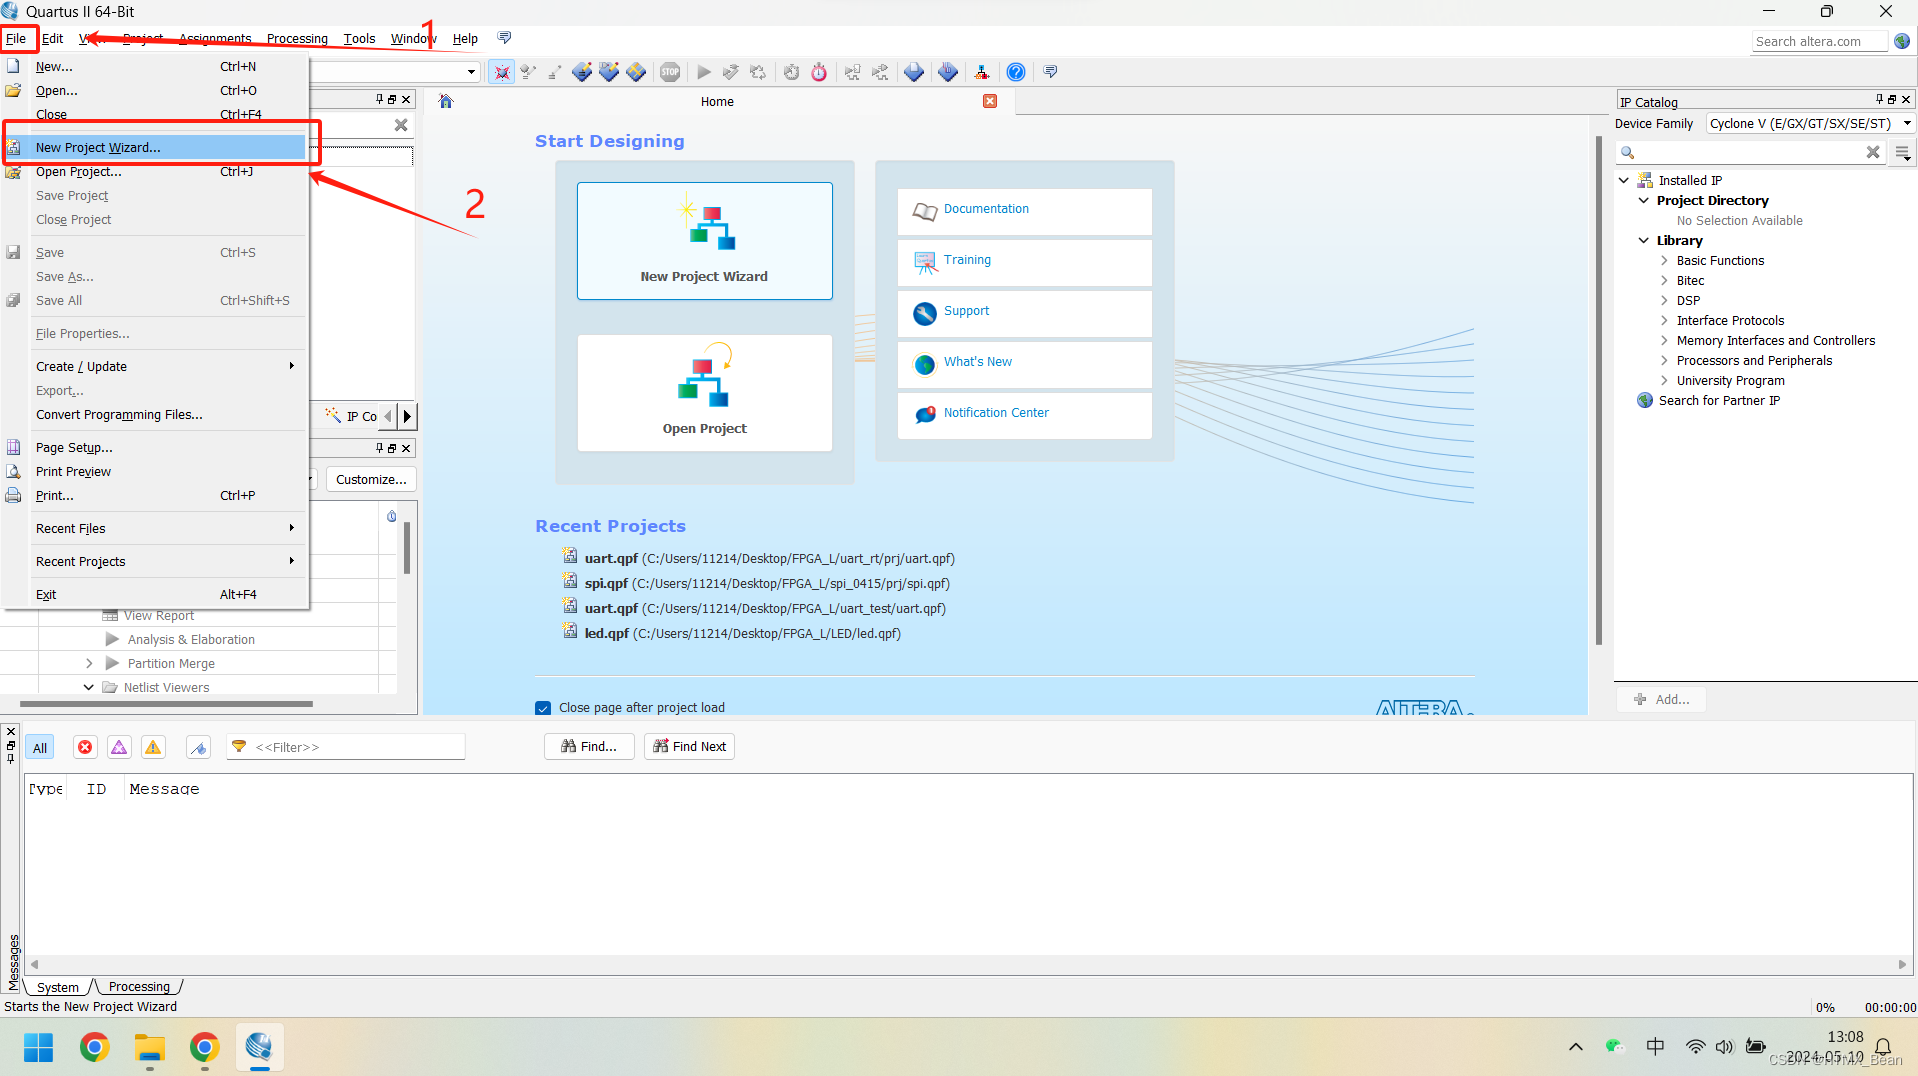
Task: Expand Interface Protocols category
Action: [1664, 321]
